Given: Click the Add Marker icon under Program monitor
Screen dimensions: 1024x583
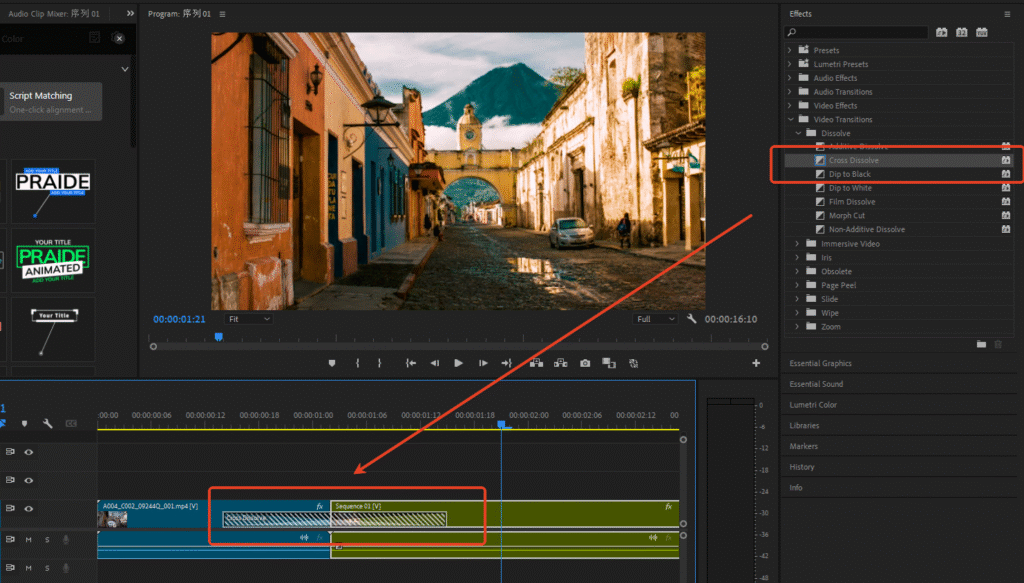Looking at the screenshot, I should (332, 363).
